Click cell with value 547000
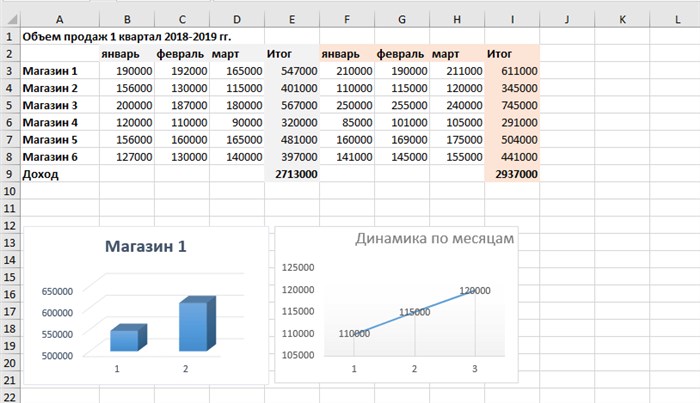 pyautogui.click(x=292, y=71)
